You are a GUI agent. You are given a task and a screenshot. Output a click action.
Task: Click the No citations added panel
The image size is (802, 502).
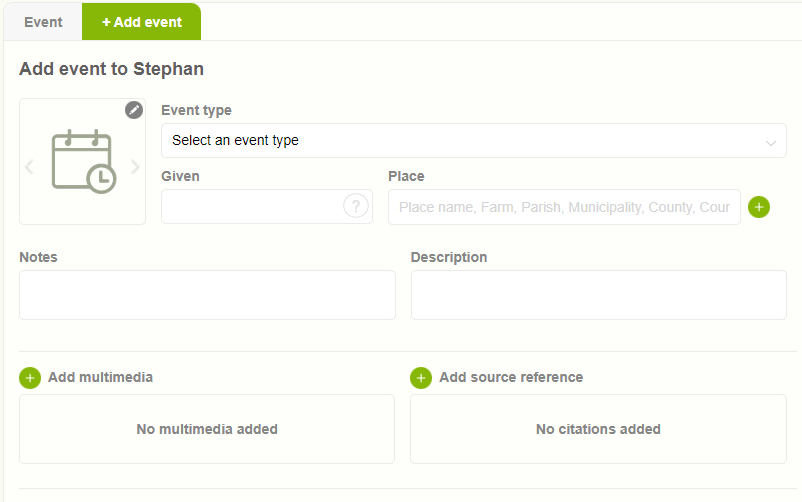tap(598, 429)
